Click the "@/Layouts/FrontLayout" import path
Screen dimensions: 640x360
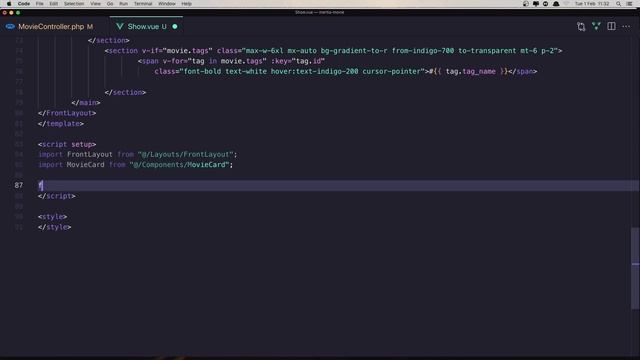click(x=185, y=154)
